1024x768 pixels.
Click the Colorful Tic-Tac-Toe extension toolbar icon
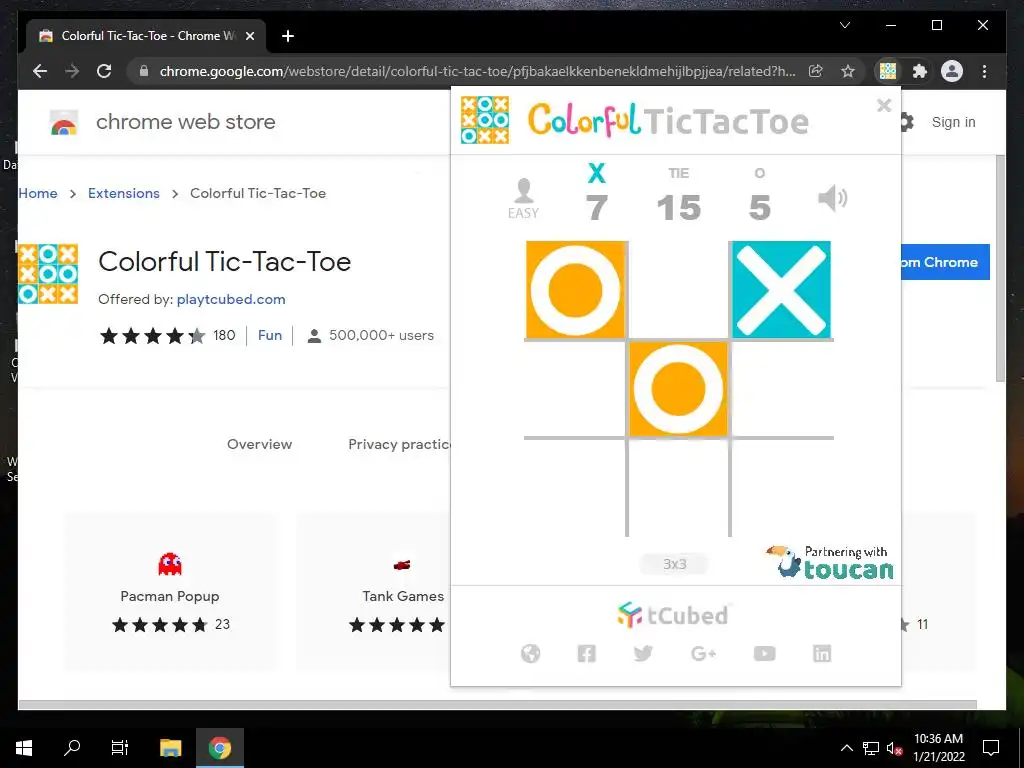(888, 71)
